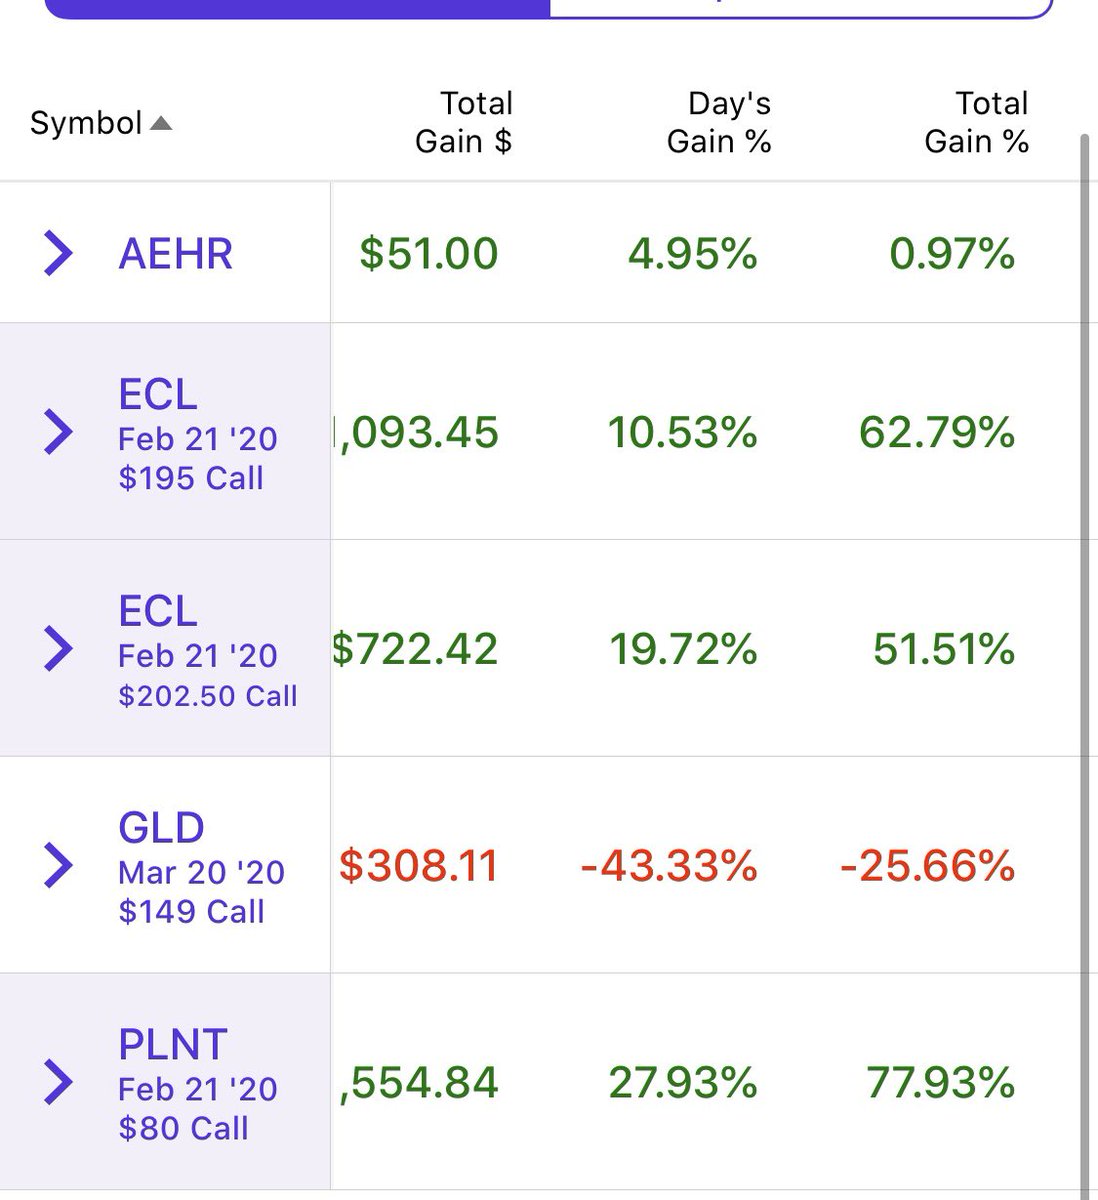This screenshot has height=1200, width=1098.
Task: Expand the ECL $195 Call row
Action: click(58, 432)
